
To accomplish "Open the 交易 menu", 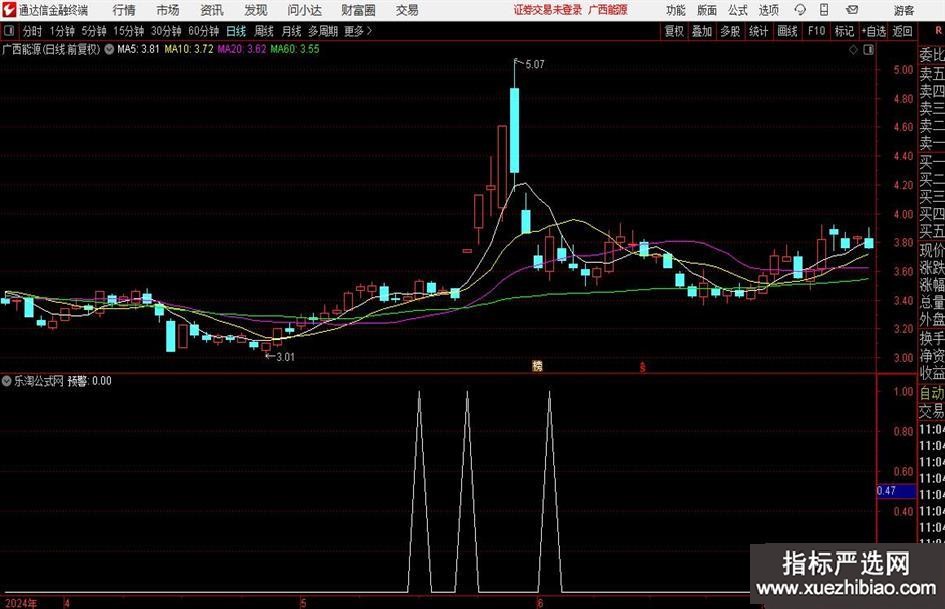I will 407,10.
